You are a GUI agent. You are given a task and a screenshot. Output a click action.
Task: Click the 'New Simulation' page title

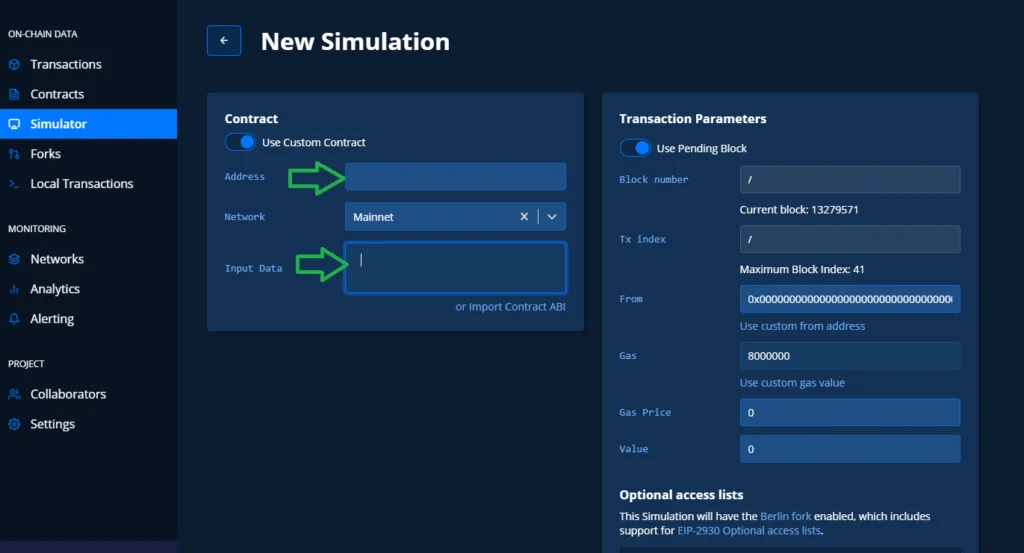coord(355,42)
